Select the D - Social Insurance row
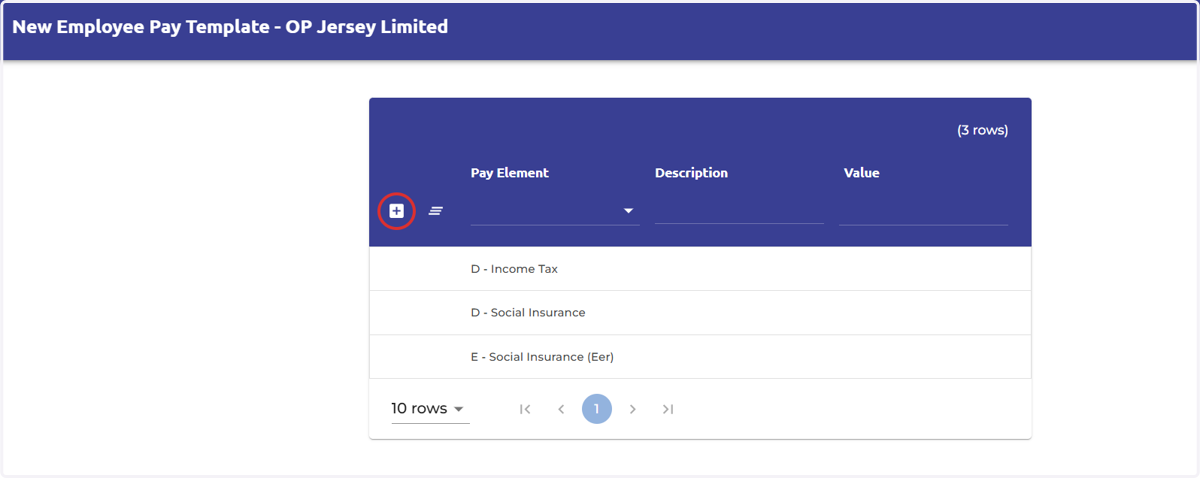The image size is (1200, 478). (x=700, y=313)
